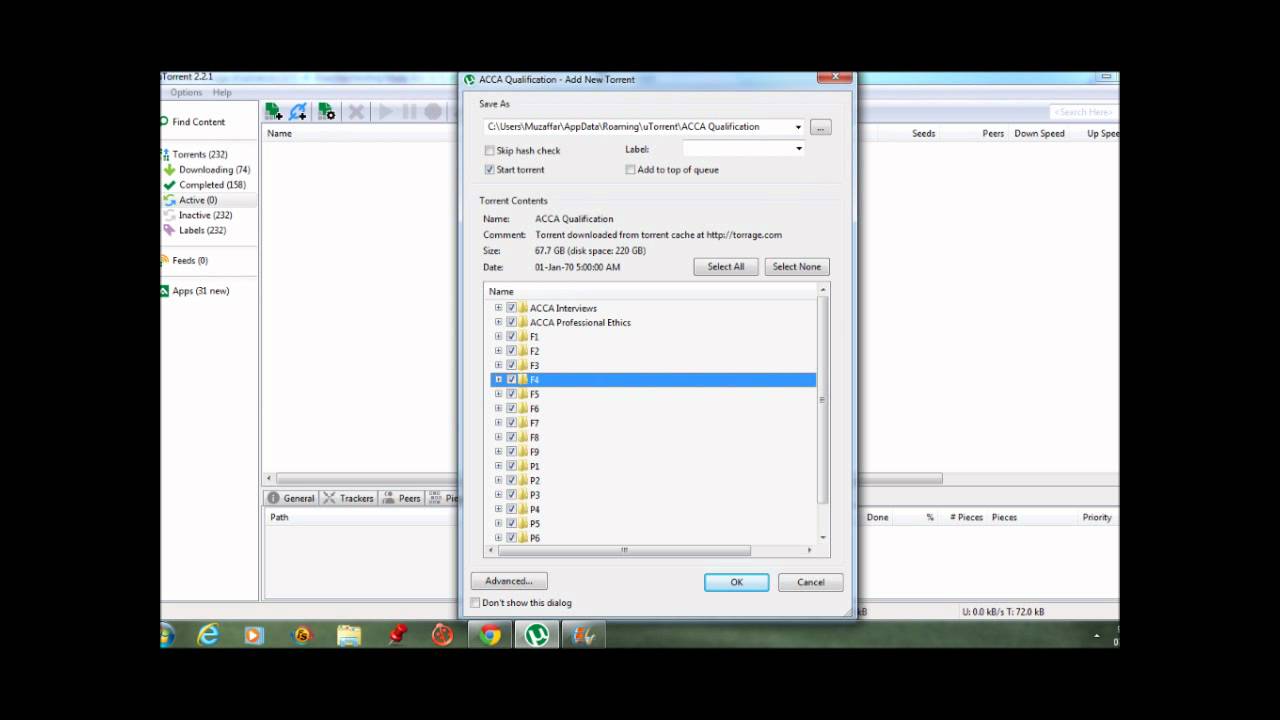
Task: Expand the F6 folder tree node
Action: coord(498,408)
